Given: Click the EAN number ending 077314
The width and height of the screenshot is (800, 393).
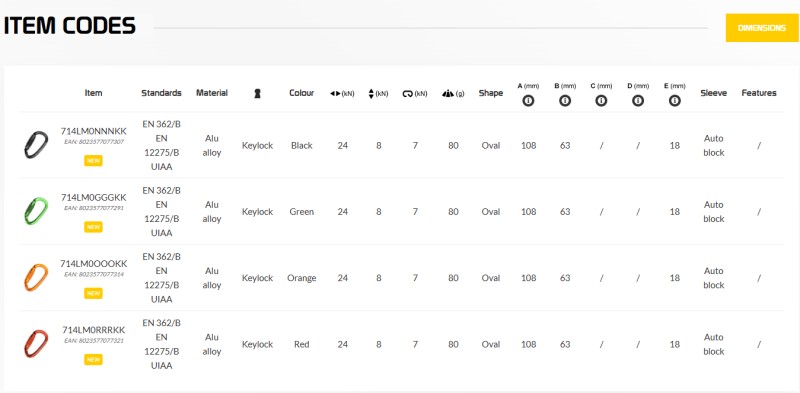Looking at the screenshot, I should pos(93,275).
